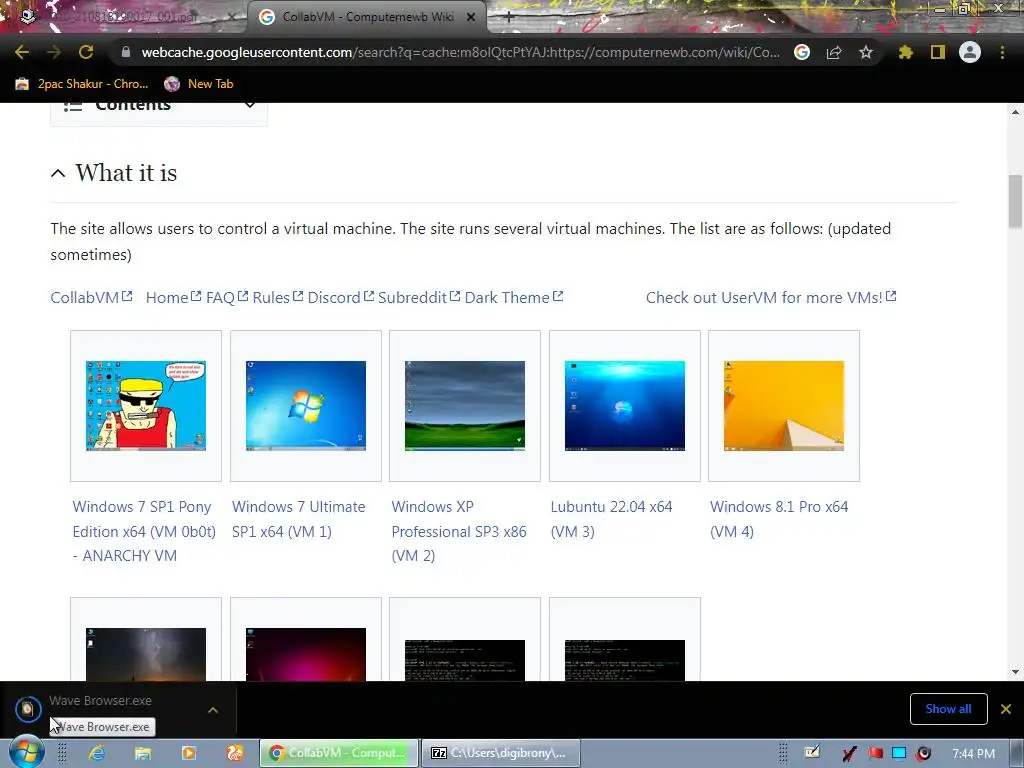
Task: Click the address bar URL field
Action: (x=460, y=52)
